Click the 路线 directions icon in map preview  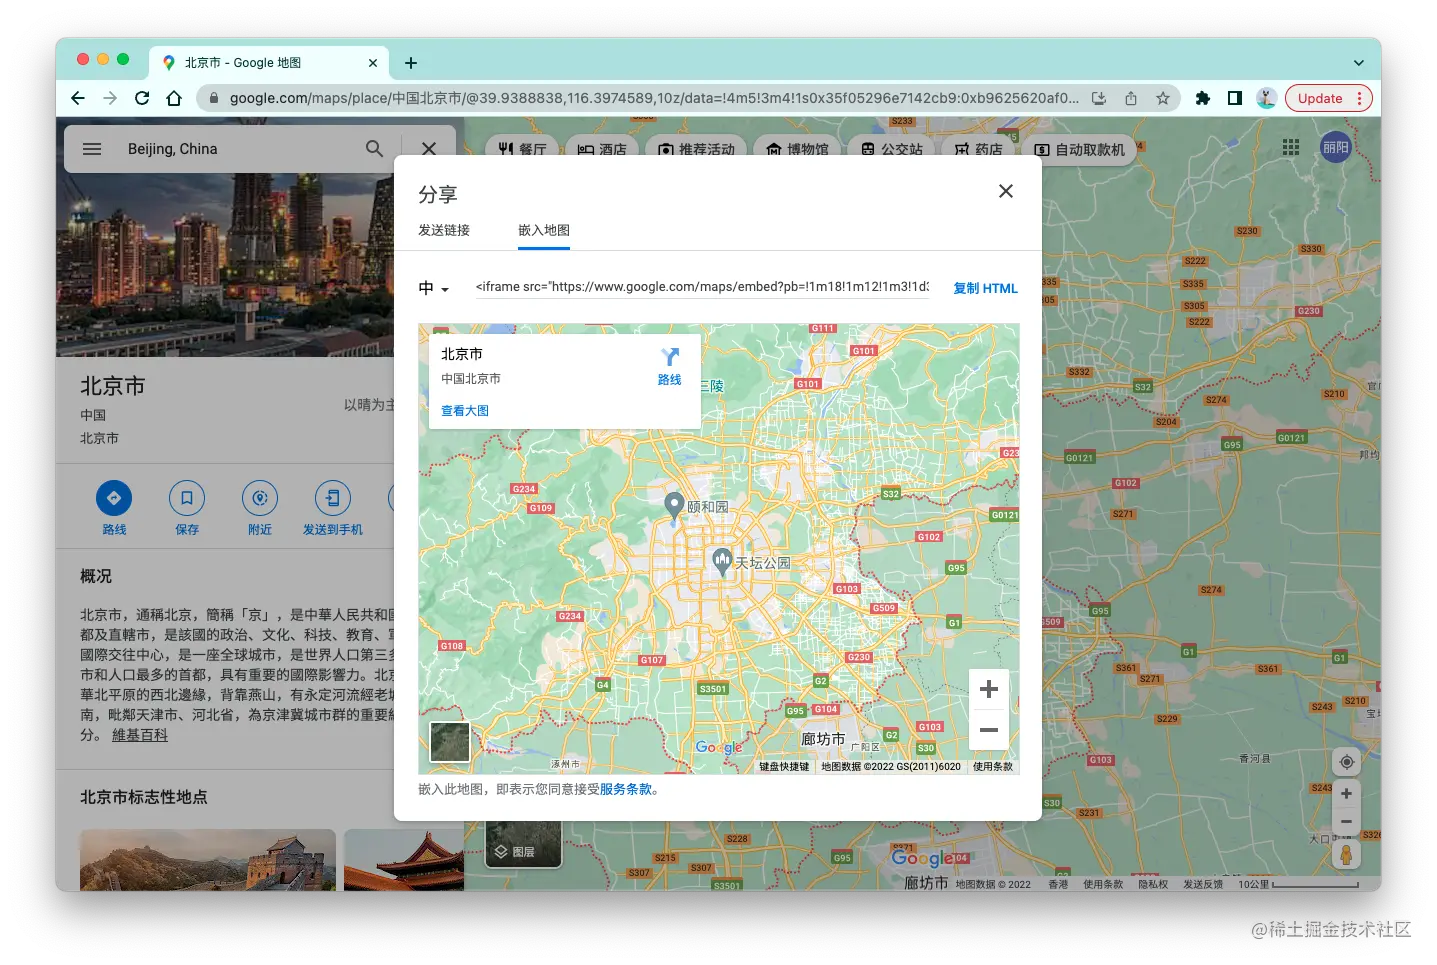pyautogui.click(x=669, y=357)
